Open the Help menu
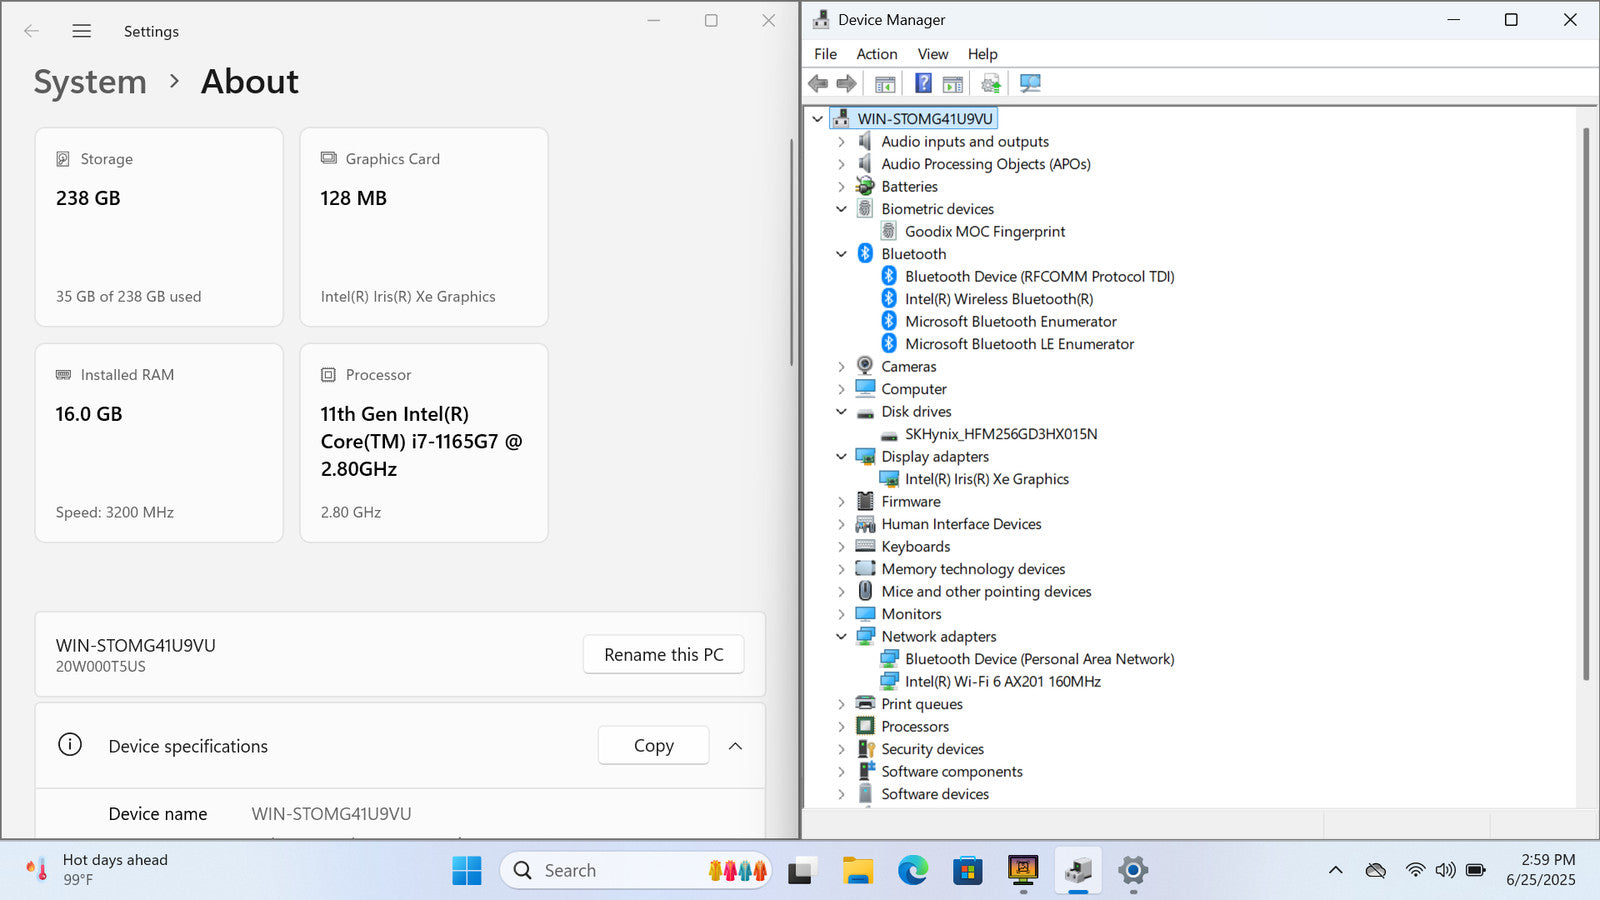This screenshot has width=1600, height=900. click(982, 54)
